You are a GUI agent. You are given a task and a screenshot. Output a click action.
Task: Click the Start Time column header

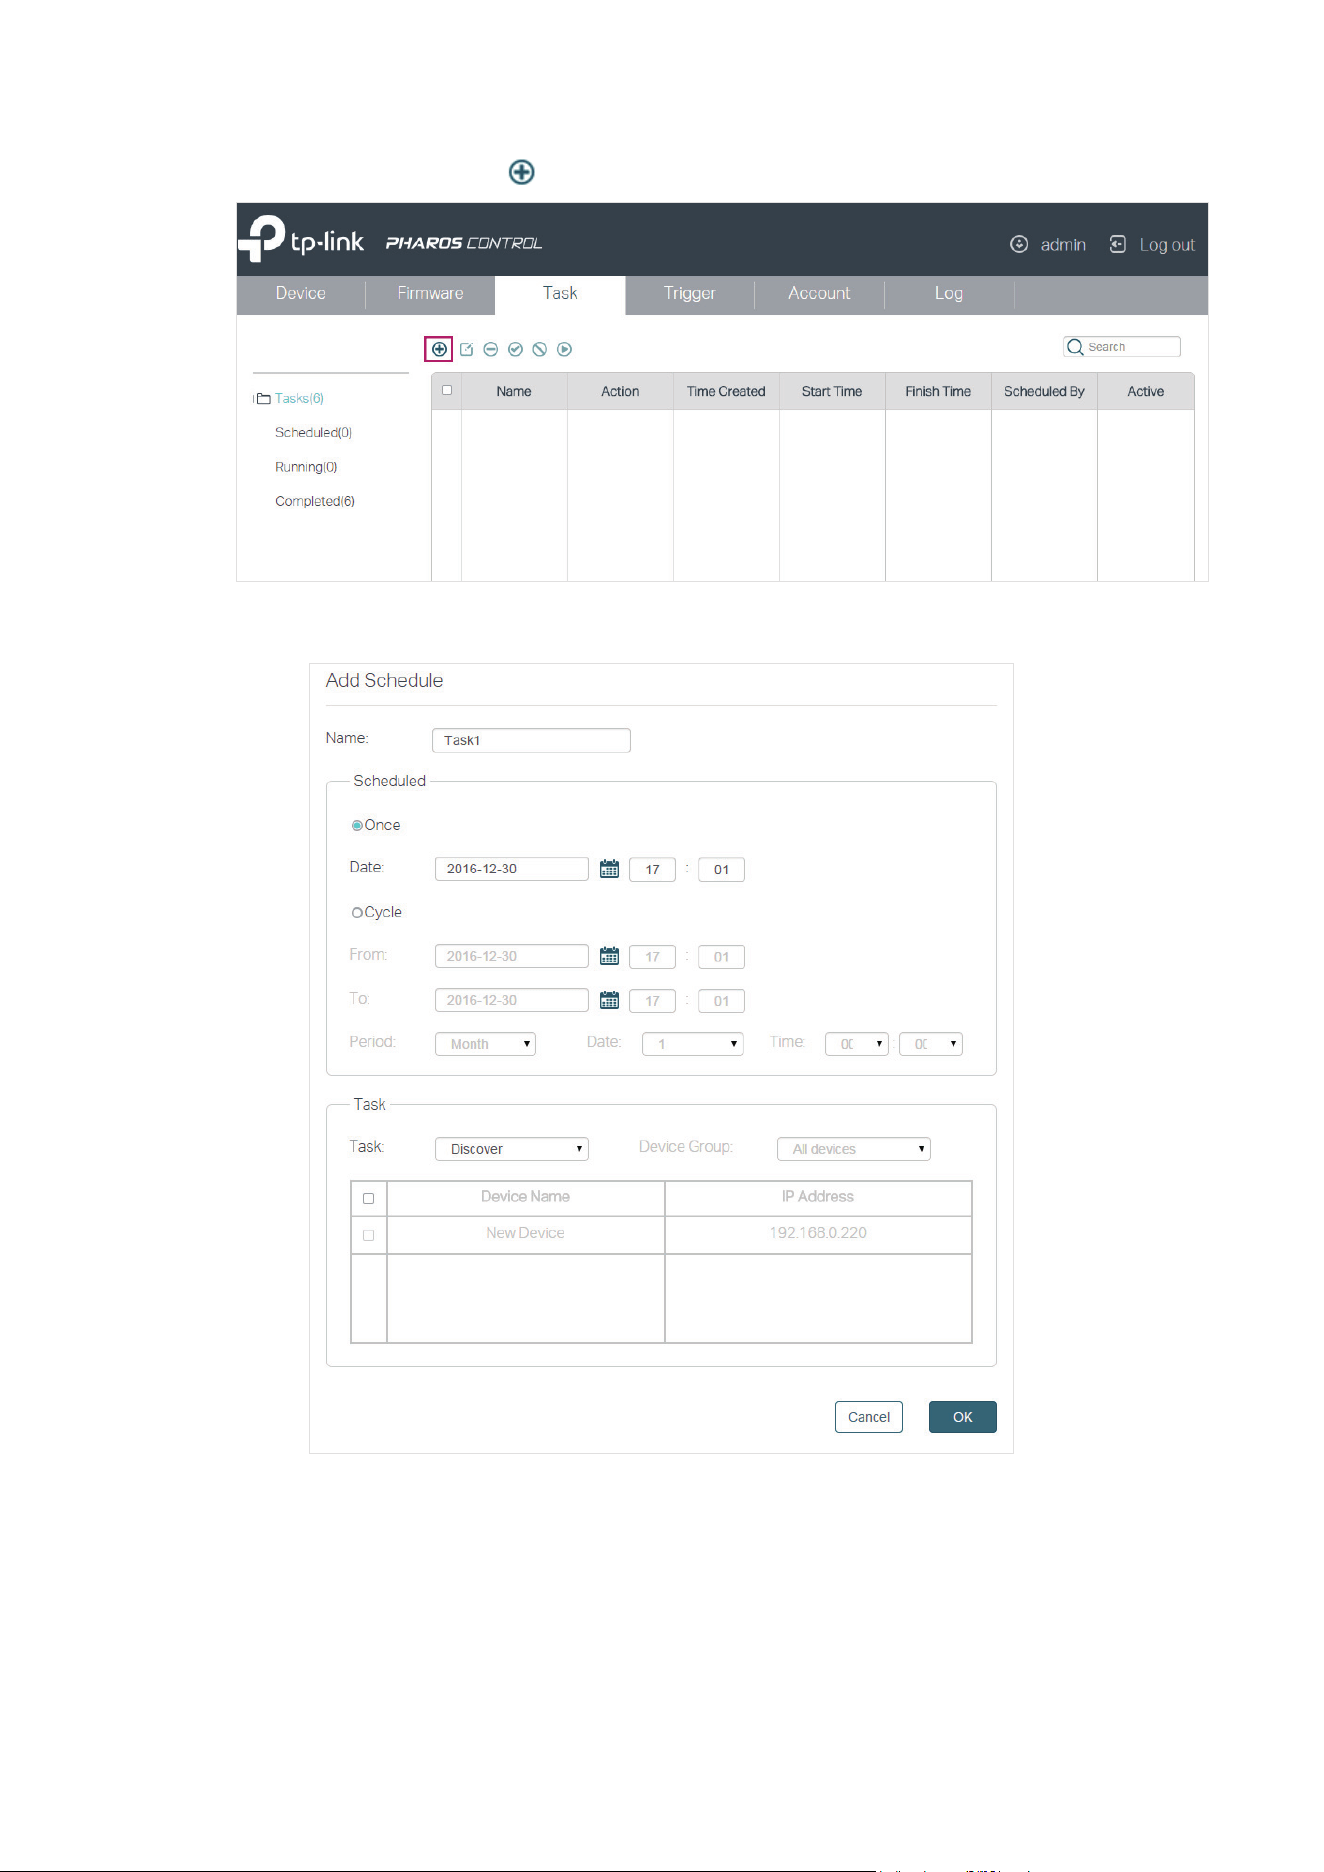point(832,391)
